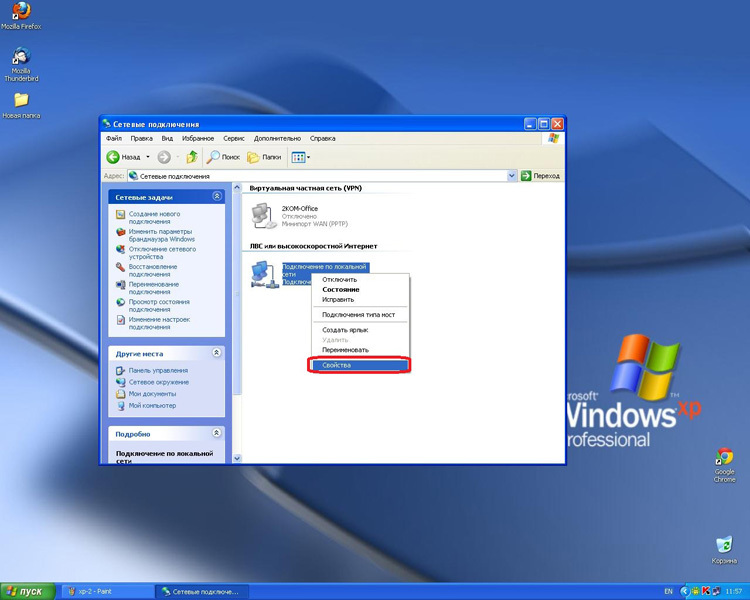Open the Файл menu
Image resolution: width=750 pixels, height=600 pixels.
pos(114,138)
